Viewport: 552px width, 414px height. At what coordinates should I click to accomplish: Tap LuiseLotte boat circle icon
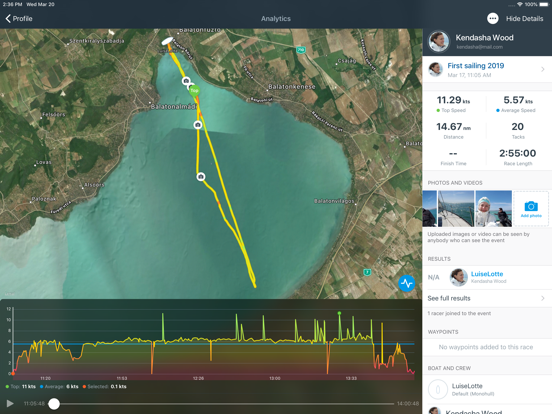438,389
